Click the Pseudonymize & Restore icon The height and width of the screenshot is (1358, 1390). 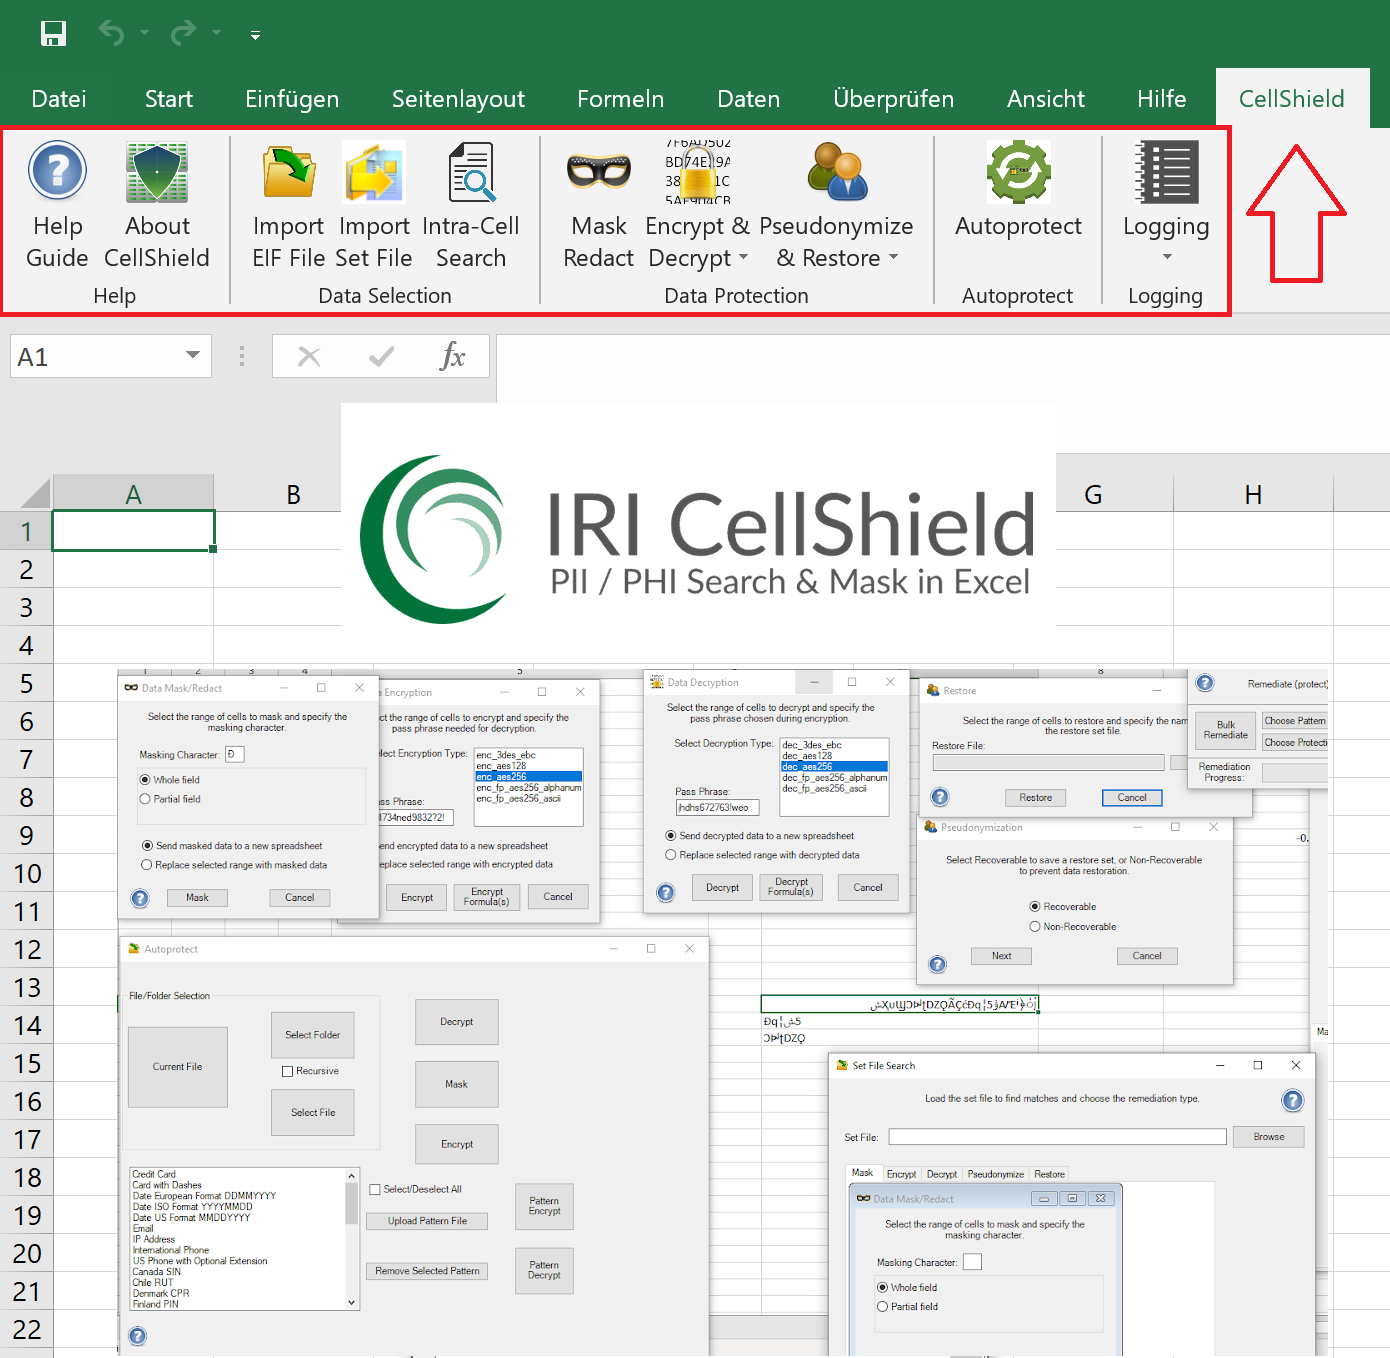[837, 172]
